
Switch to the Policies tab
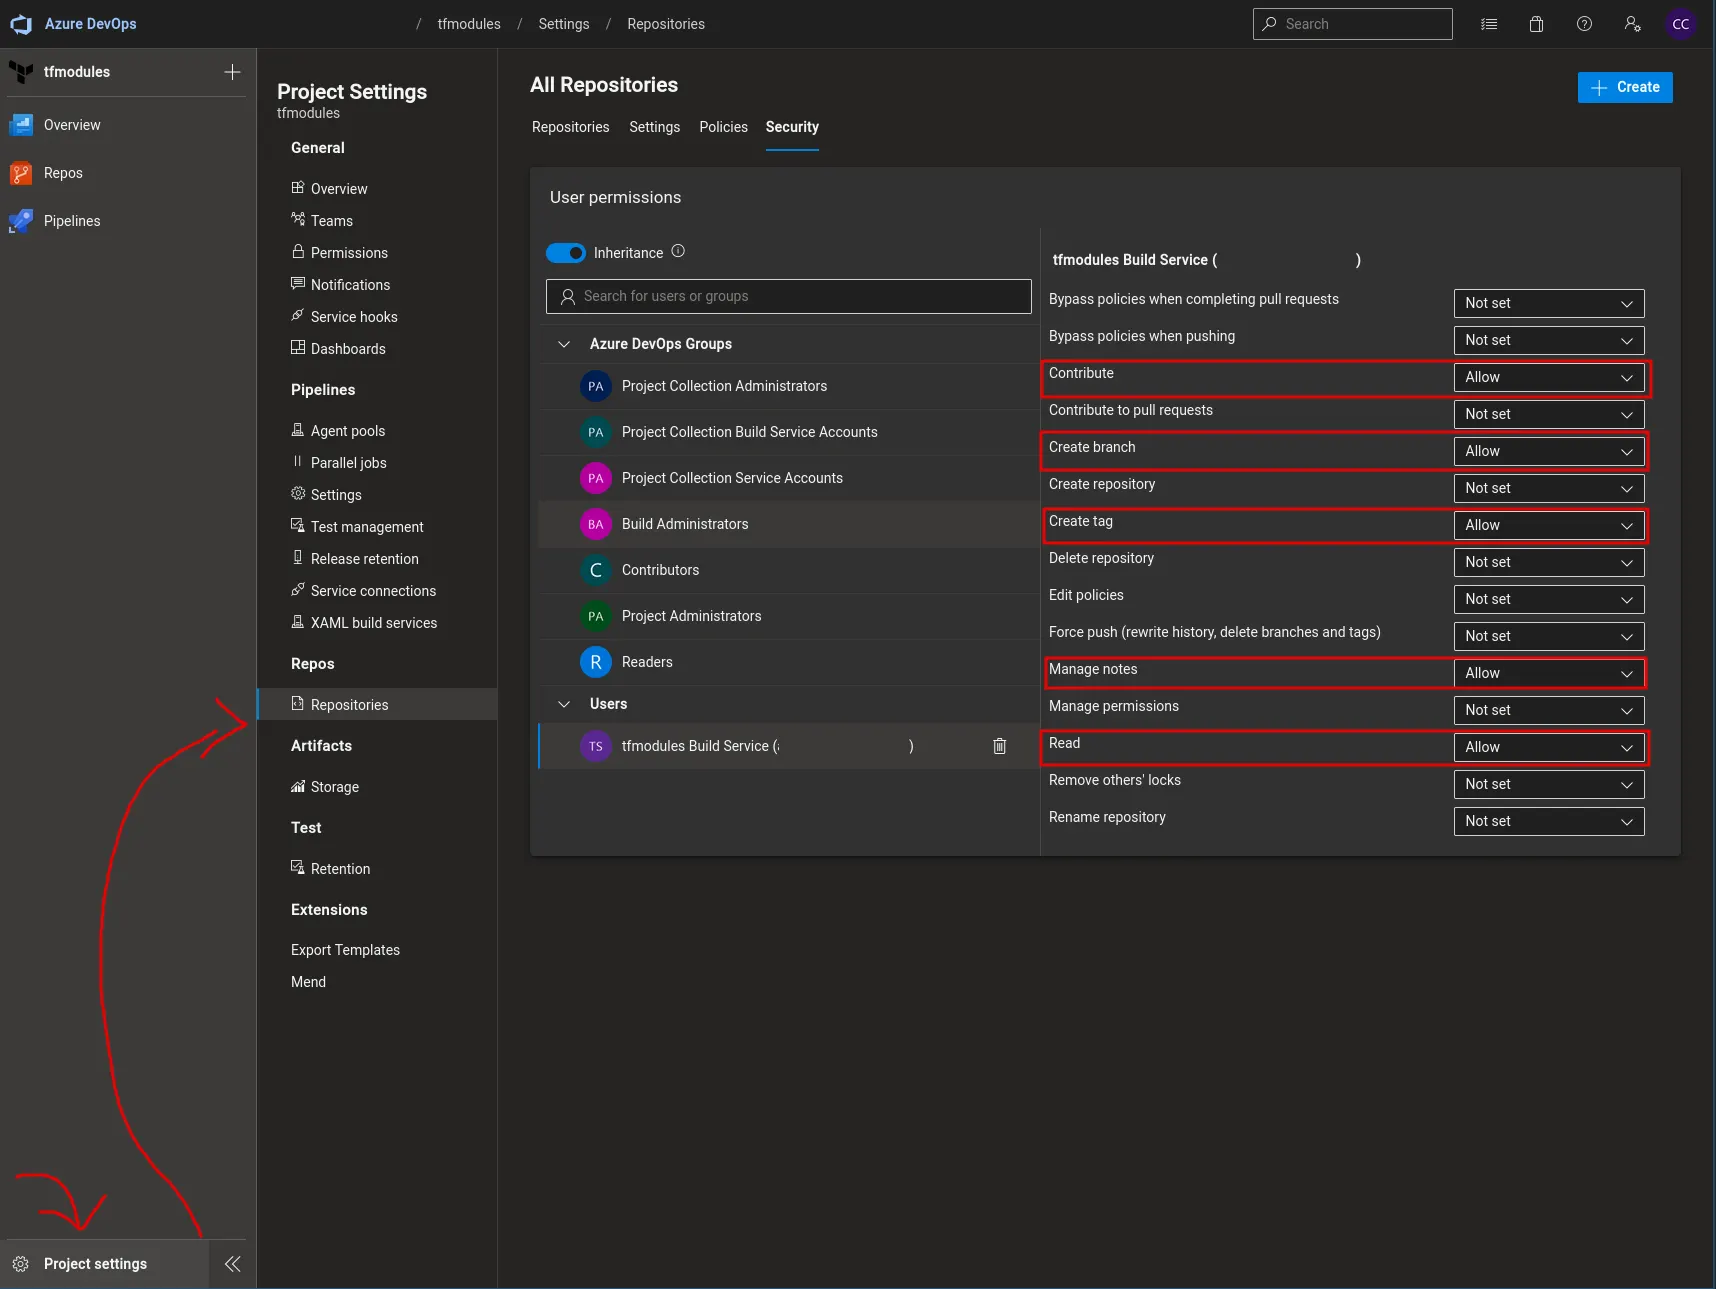point(723,127)
